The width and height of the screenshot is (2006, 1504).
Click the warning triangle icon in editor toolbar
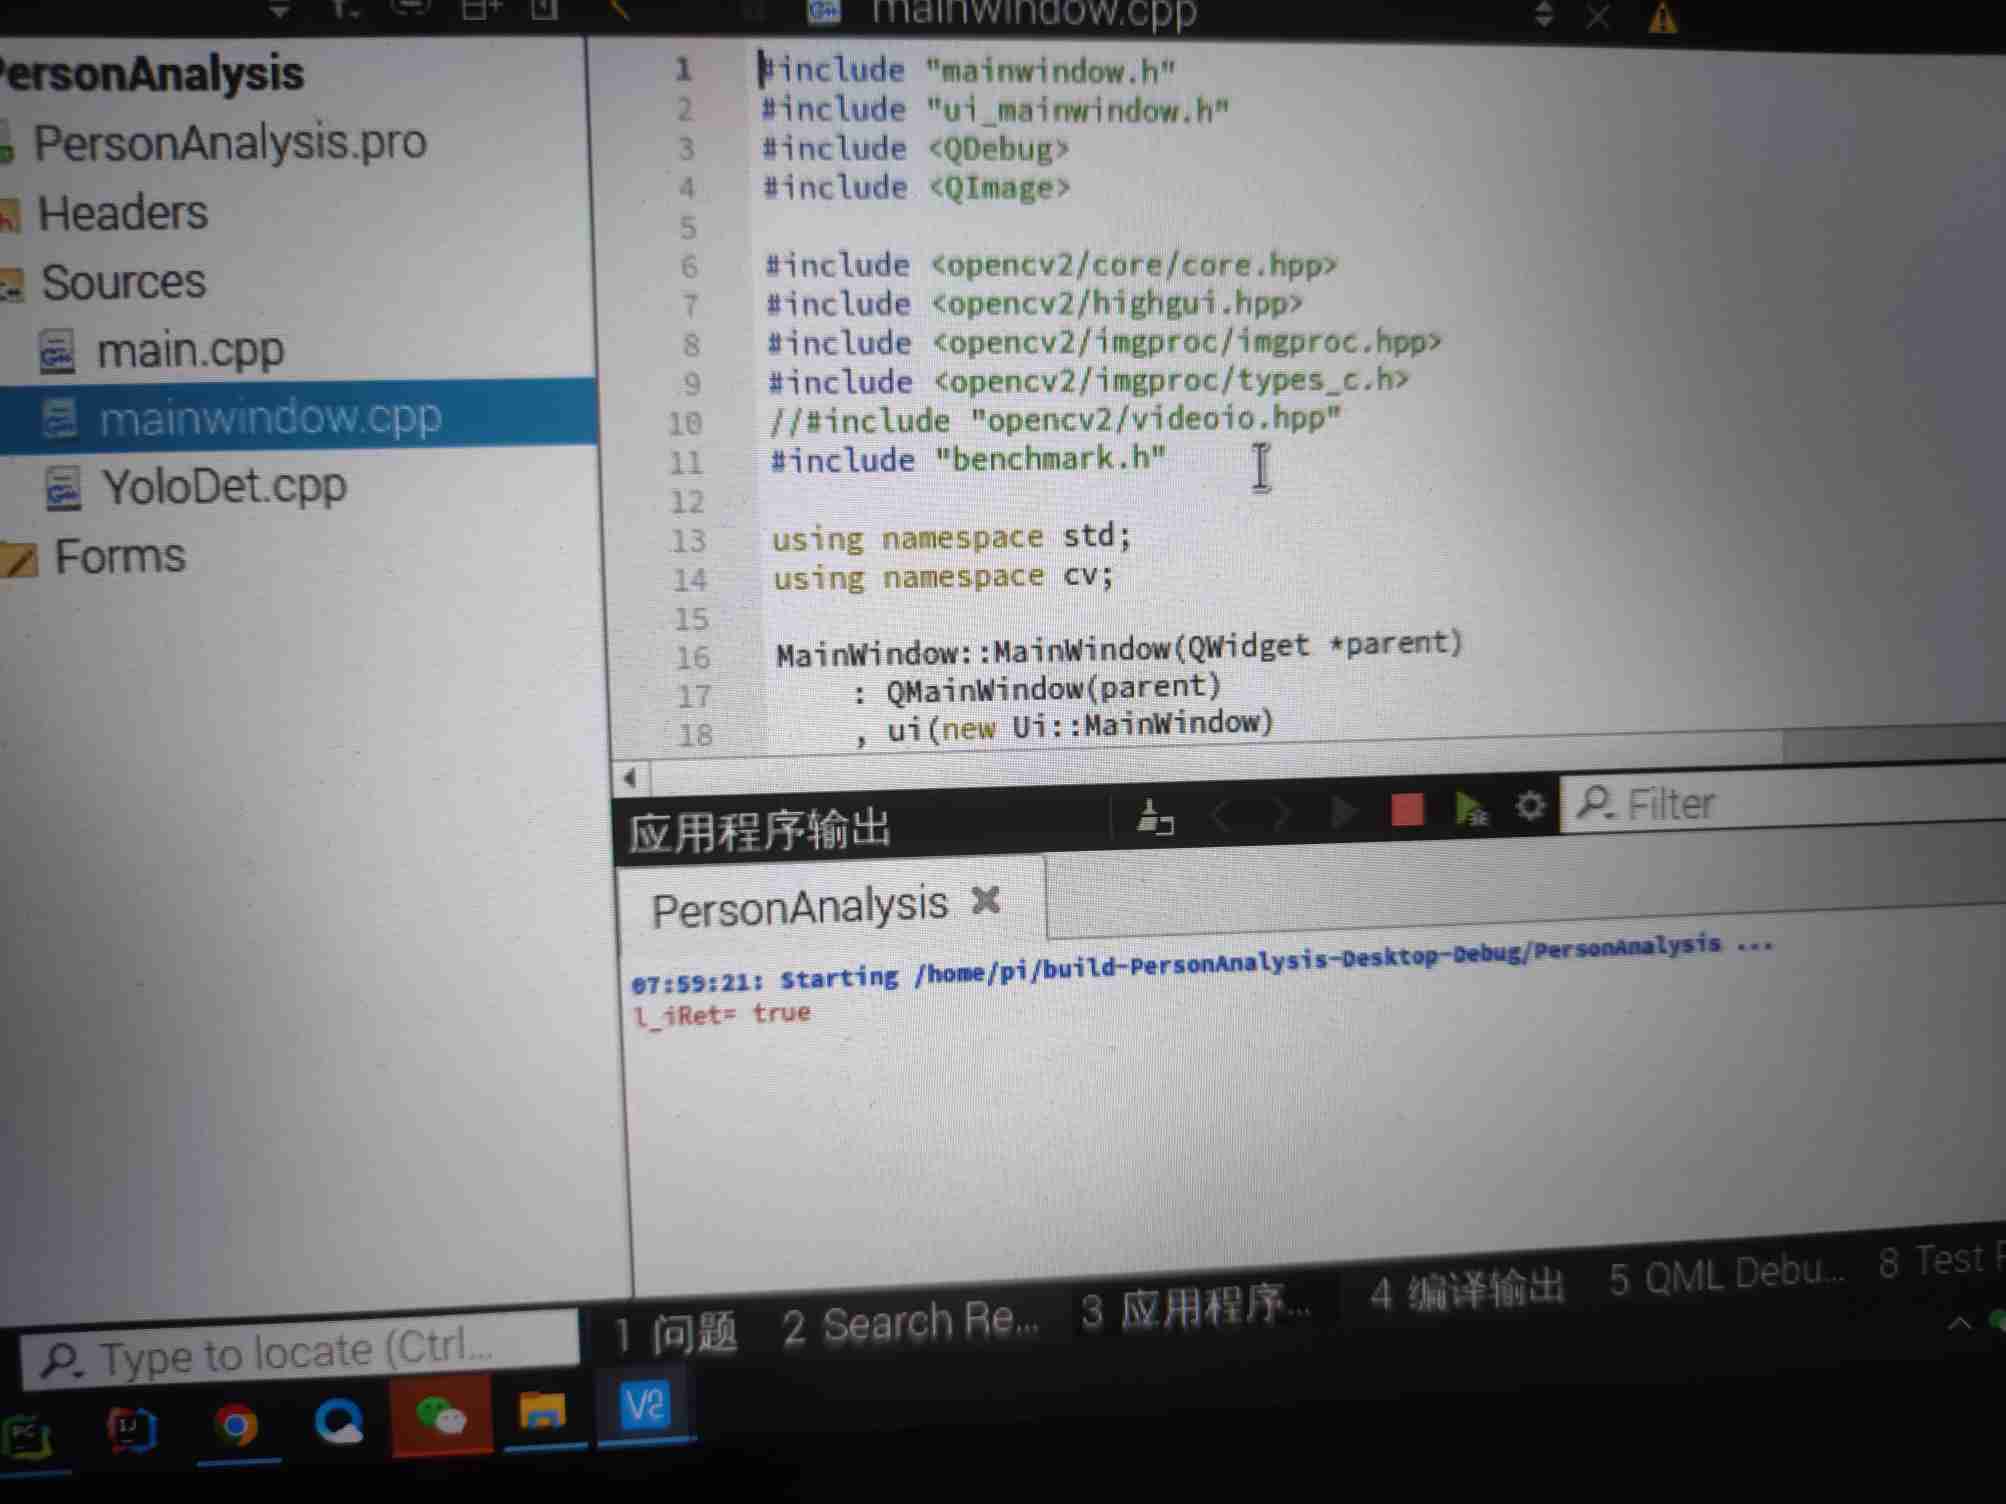1662,17
